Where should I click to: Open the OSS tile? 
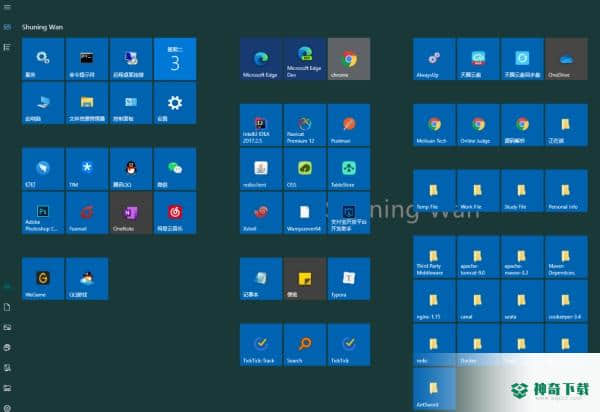305,169
